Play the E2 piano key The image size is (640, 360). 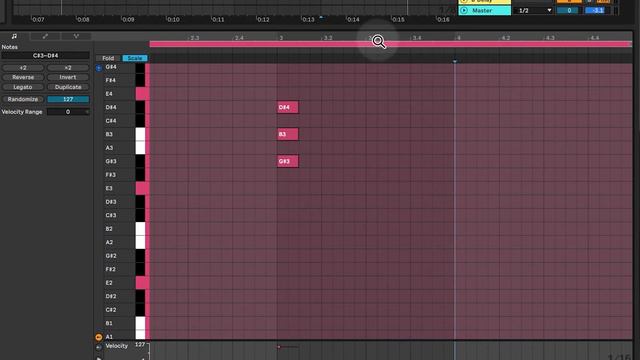pyautogui.click(x=142, y=283)
